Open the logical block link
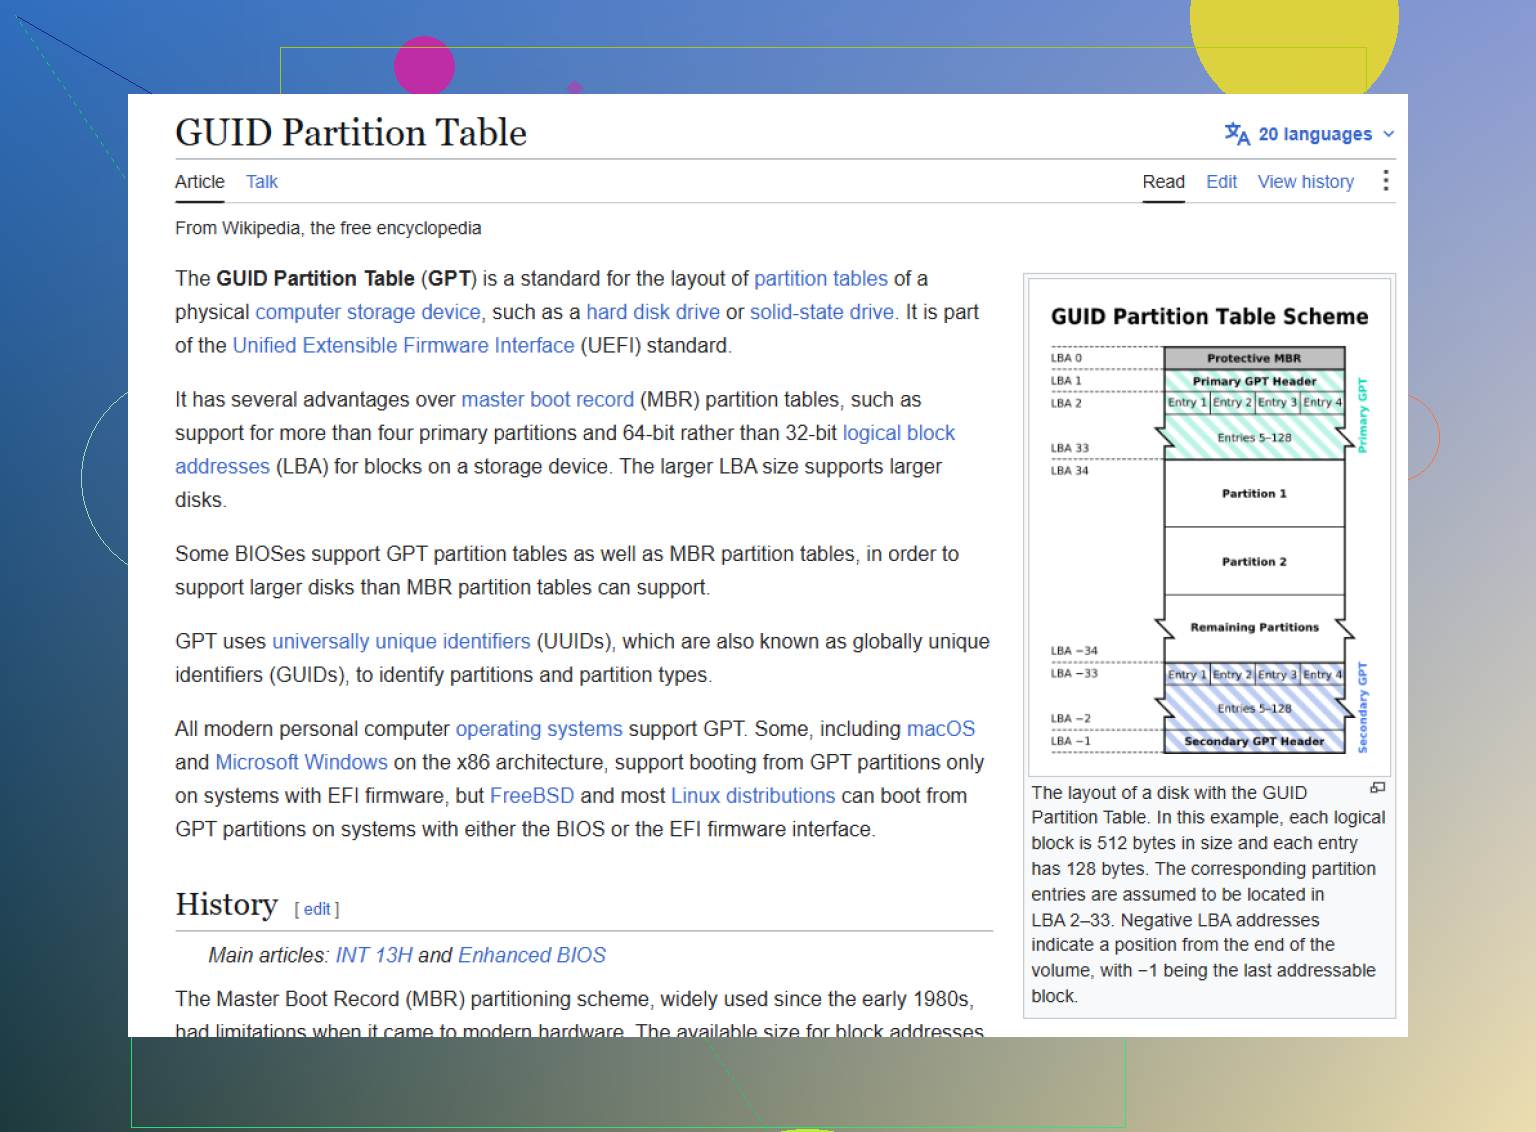Screen dimensions: 1536x1132 (898, 433)
